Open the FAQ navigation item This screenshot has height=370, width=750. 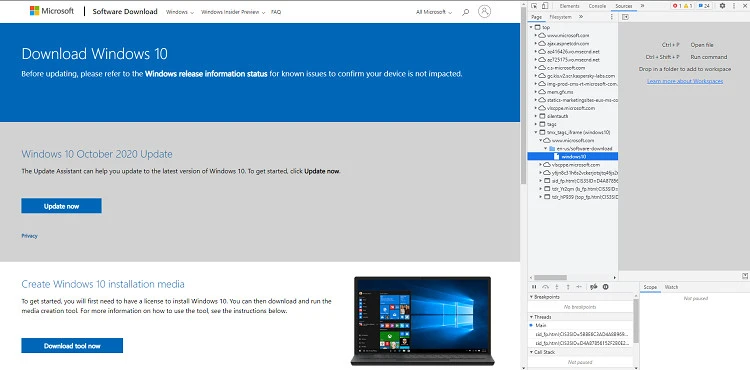coord(276,12)
